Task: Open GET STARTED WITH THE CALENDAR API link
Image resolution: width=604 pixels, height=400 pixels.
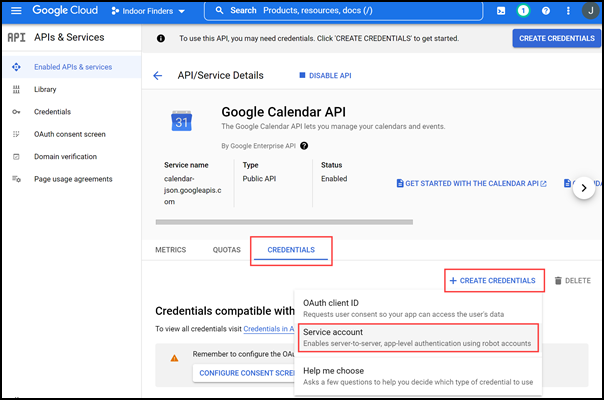Action: tap(471, 183)
